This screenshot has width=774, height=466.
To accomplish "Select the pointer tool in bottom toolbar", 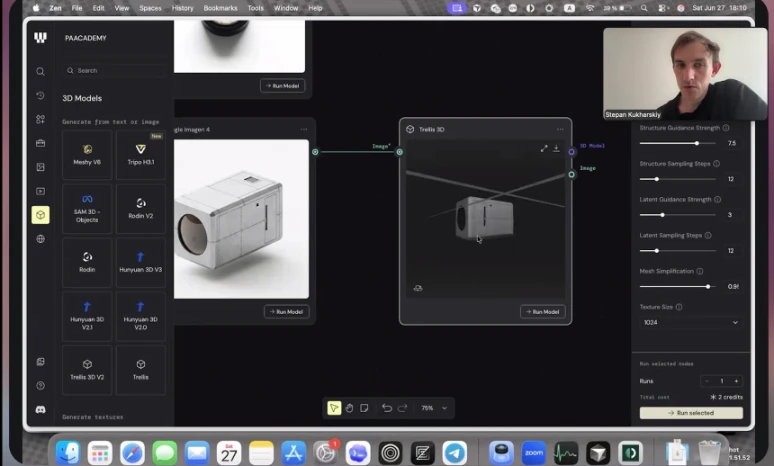I will 334,408.
